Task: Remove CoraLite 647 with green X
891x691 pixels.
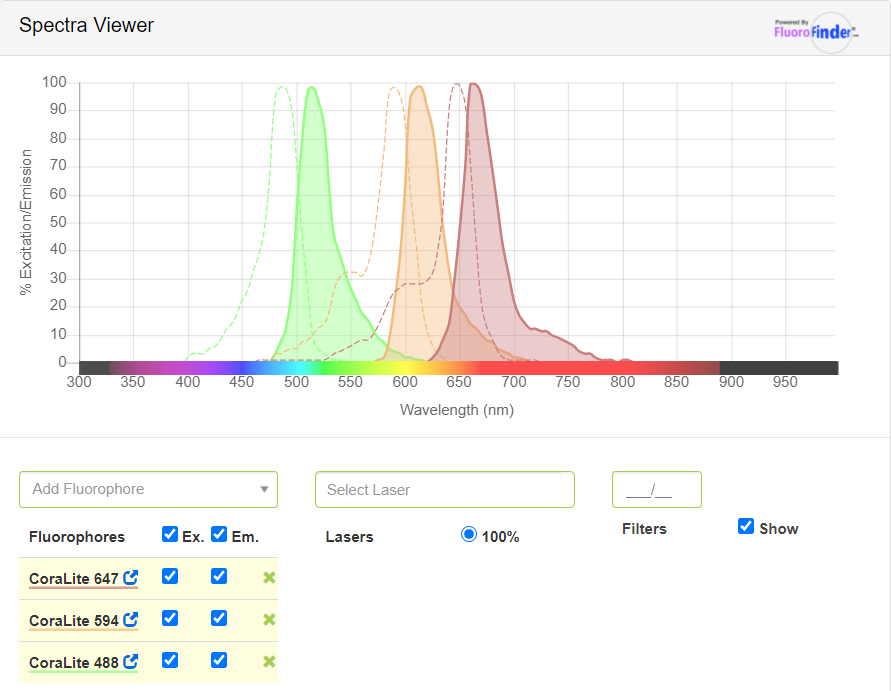Action: [x=269, y=578]
